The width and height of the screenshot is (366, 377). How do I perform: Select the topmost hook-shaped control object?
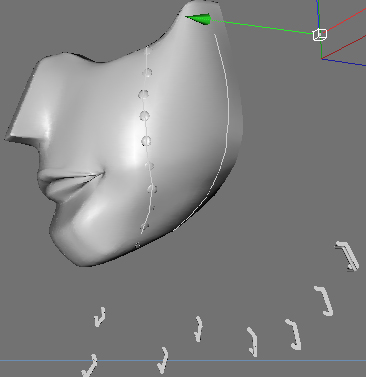pyautogui.click(x=348, y=256)
